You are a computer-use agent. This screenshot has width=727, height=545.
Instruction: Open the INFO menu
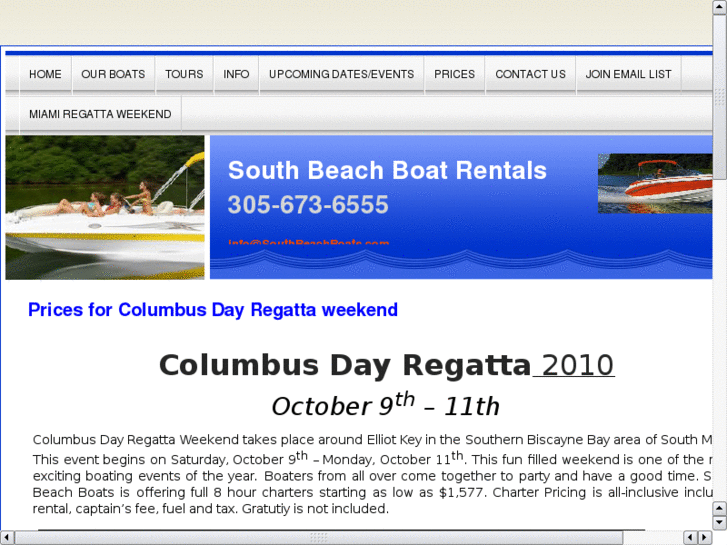(x=237, y=74)
